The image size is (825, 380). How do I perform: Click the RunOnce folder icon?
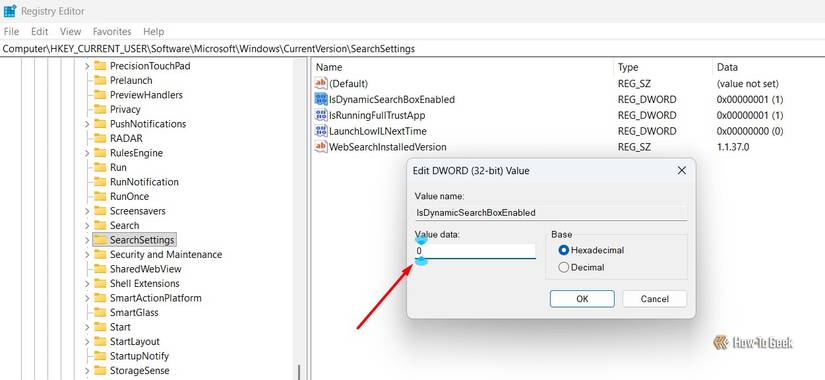(x=100, y=196)
